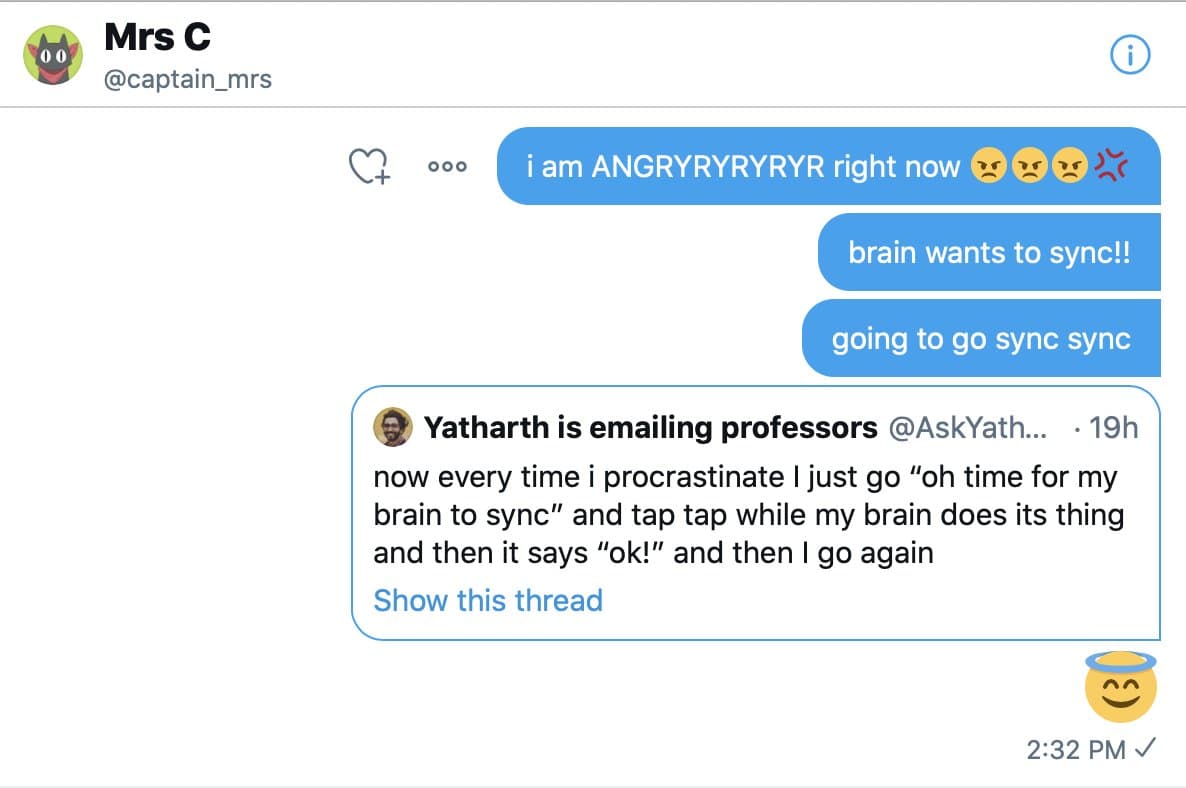Click the @AskYath... handle in the quoted tweet
Image resolution: width=1186 pixels, height=788 pixels.
(967, 428)
